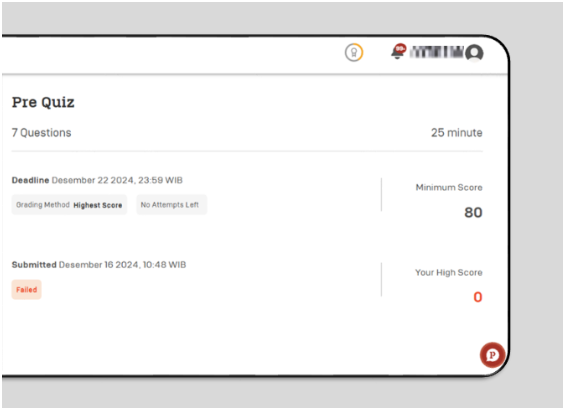Open the notifications bell icon
This screenshot has width=563, height=408.
(x=397, y=53)
